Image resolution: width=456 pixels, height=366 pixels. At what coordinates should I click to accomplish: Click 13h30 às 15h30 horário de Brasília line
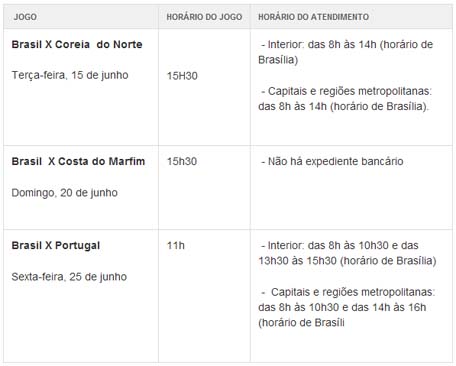pos(347,261)
